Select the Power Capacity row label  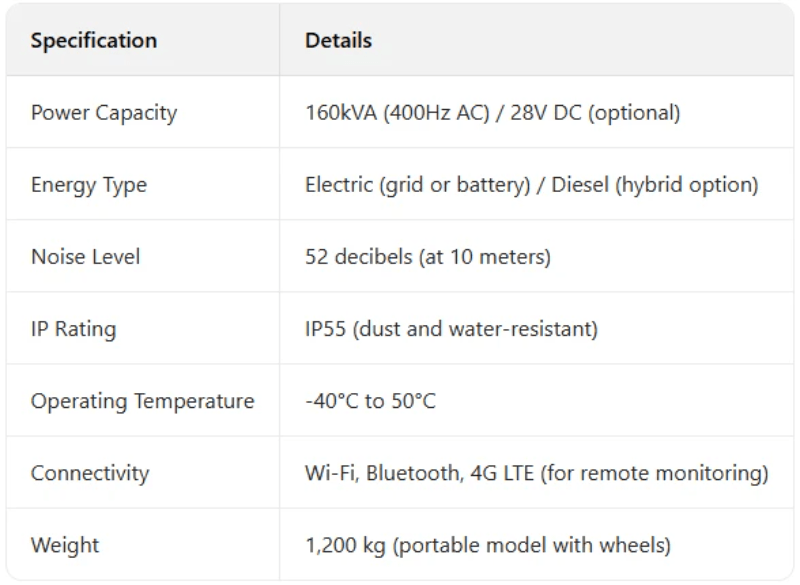pyautogui.click(x=104, y=113)
